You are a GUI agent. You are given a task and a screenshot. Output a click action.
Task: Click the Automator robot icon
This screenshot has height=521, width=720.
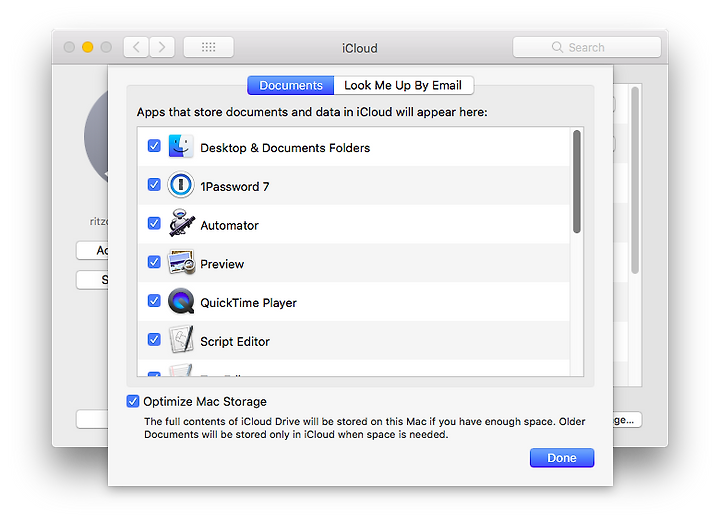click(181, 223)
